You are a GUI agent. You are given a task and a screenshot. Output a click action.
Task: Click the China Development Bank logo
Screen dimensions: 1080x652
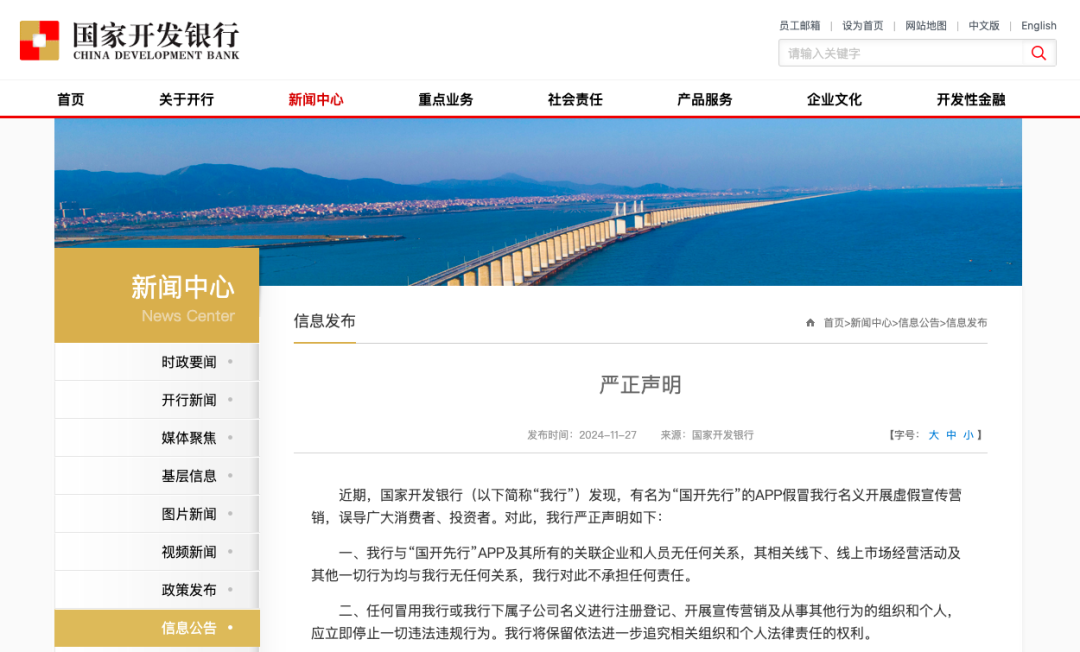tap(130, 40)
